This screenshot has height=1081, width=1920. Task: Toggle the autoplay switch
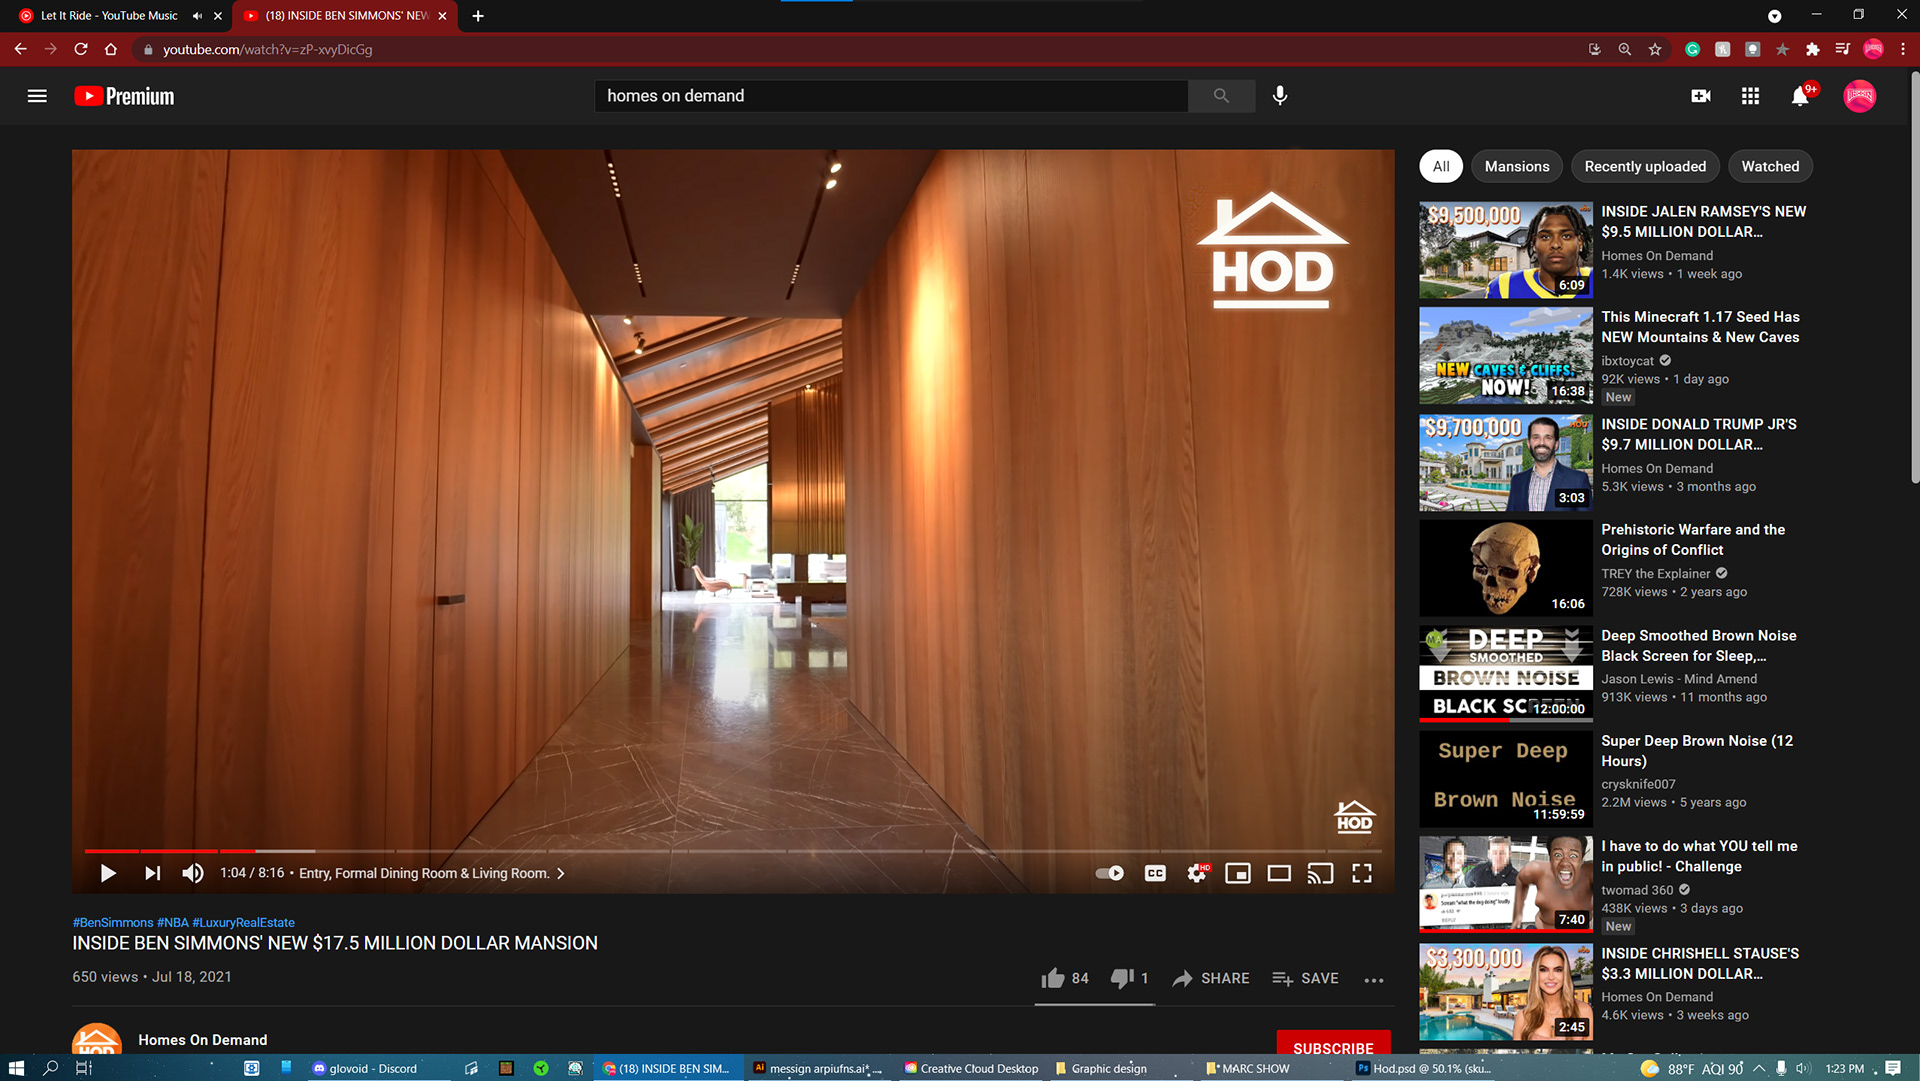click(x=1109, y=873)
